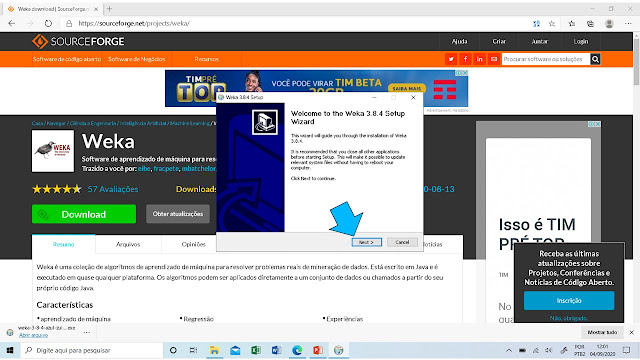Click the volume speaker tray icon

[549, 350]
